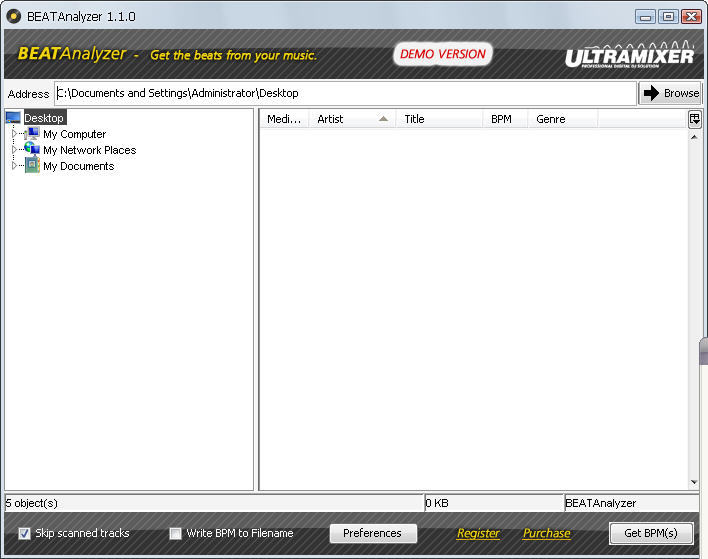
Task: Click the 'Address' label
Action: click(x=28, y=94)
